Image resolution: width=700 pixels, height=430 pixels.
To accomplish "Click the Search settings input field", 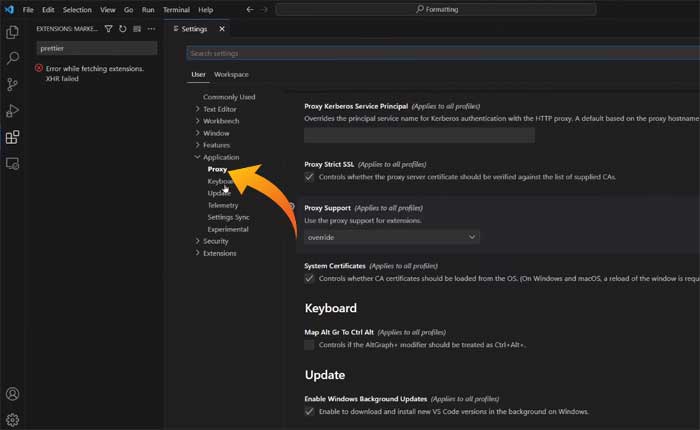I will (x=440, y=53).
